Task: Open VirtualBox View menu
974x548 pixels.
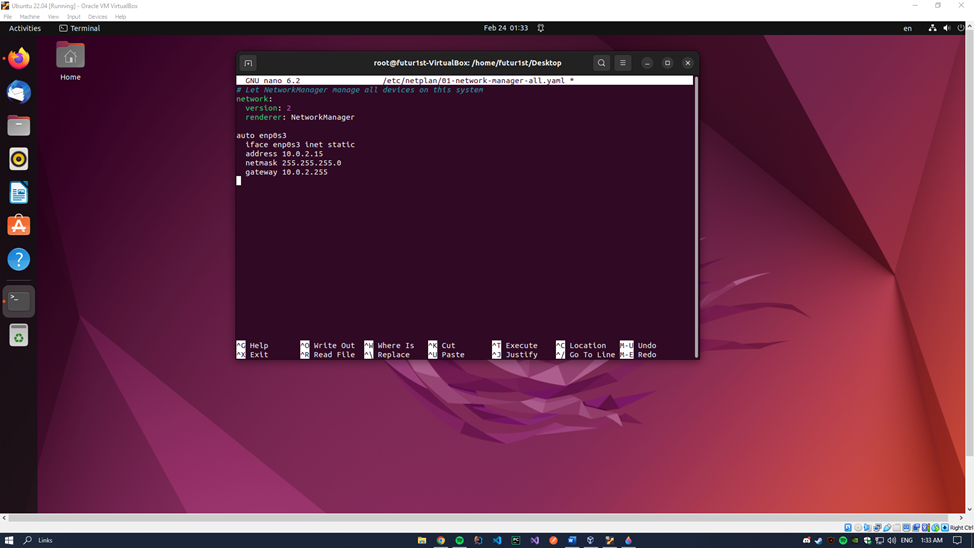Action: point(53,17)
